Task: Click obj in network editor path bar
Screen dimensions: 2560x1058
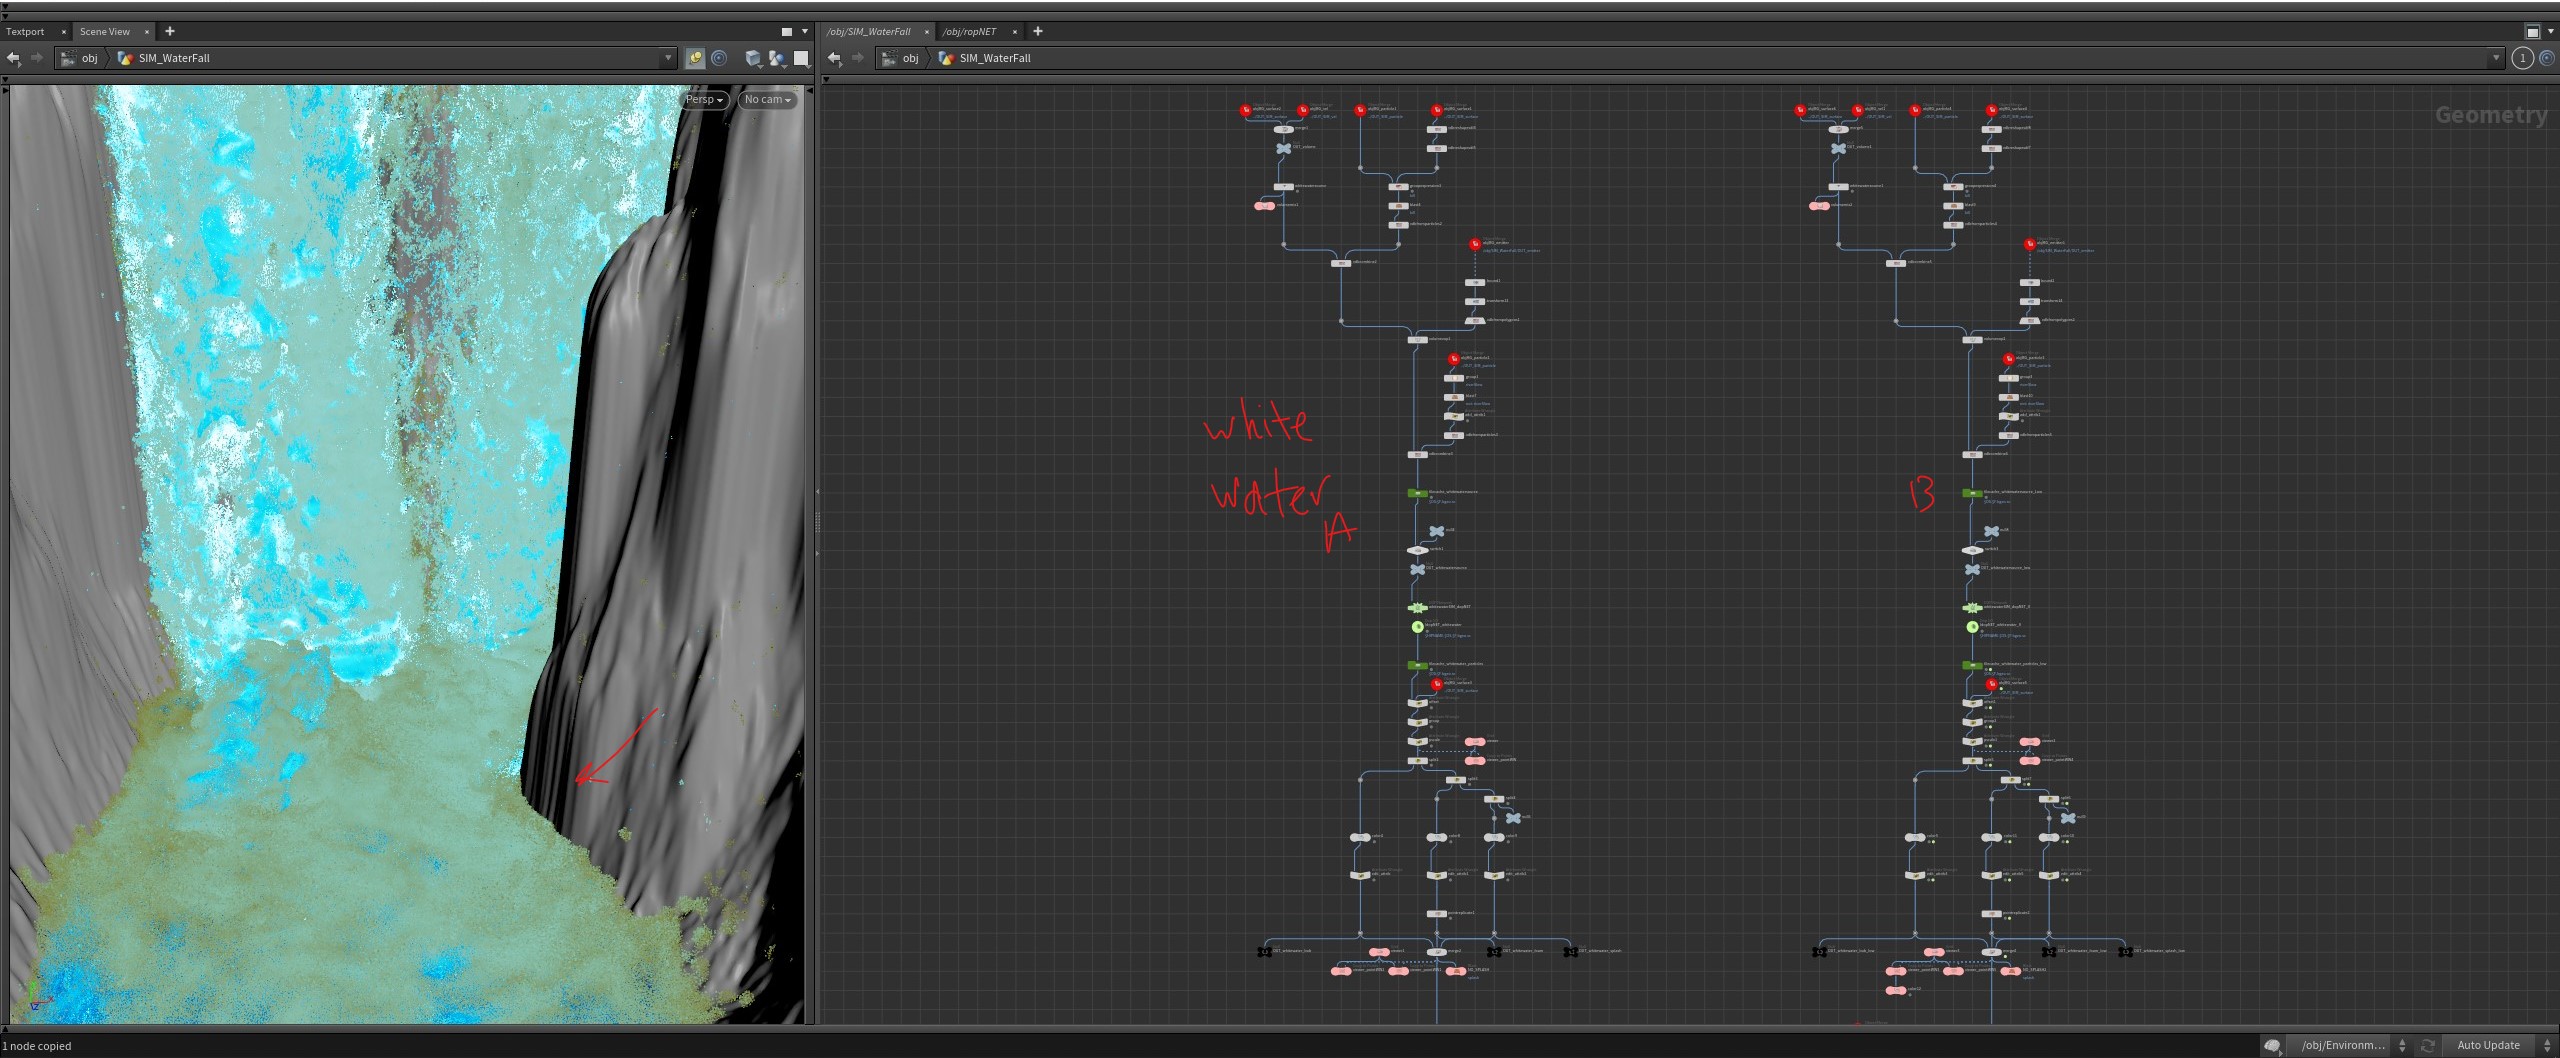Action: click(901, 58)
